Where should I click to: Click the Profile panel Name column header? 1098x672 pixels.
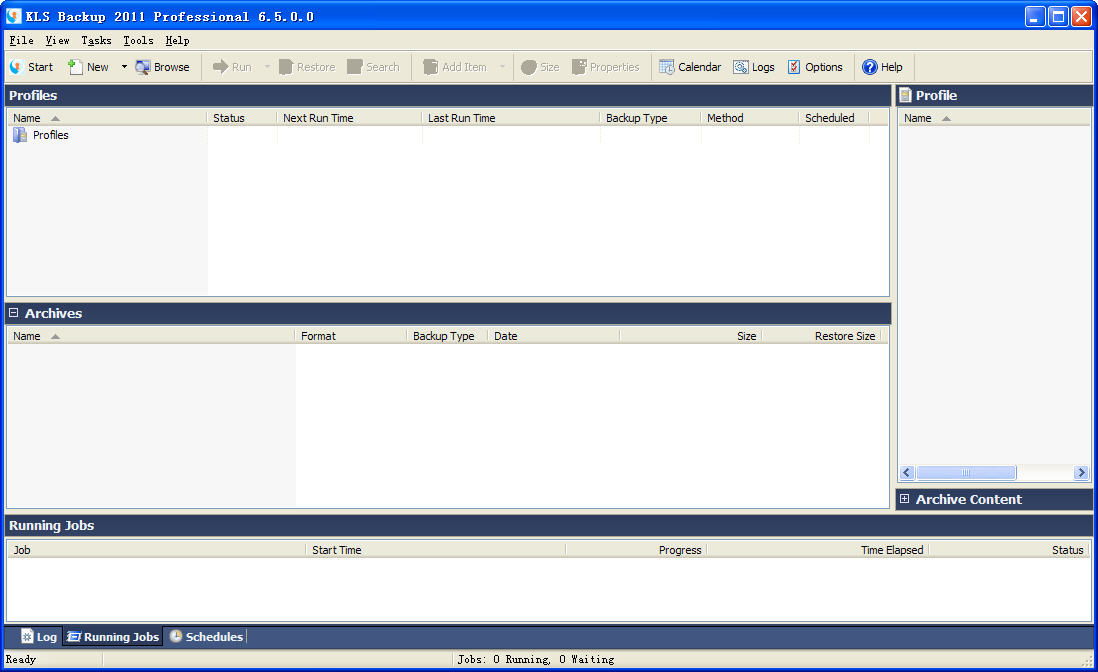994,118
